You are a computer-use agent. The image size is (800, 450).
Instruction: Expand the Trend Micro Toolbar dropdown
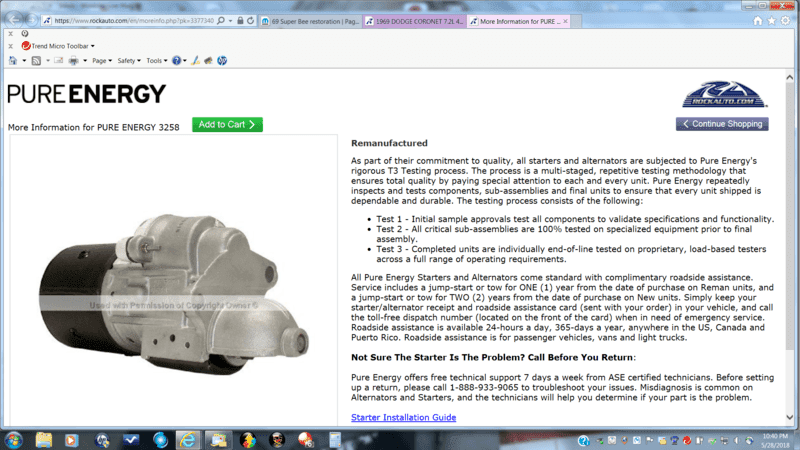(x=92, y=46)
